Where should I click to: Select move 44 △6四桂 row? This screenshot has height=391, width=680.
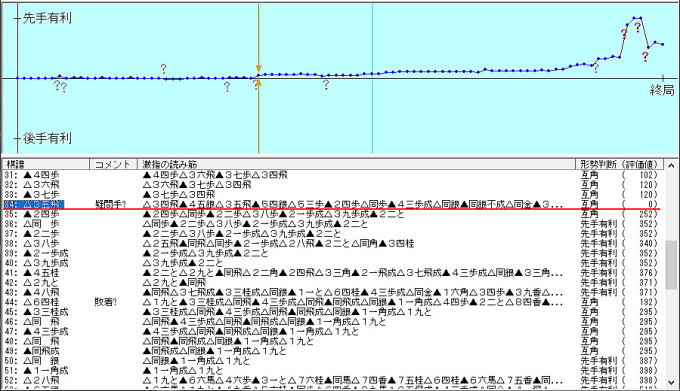pyautogui.click(x=332, y=302)
